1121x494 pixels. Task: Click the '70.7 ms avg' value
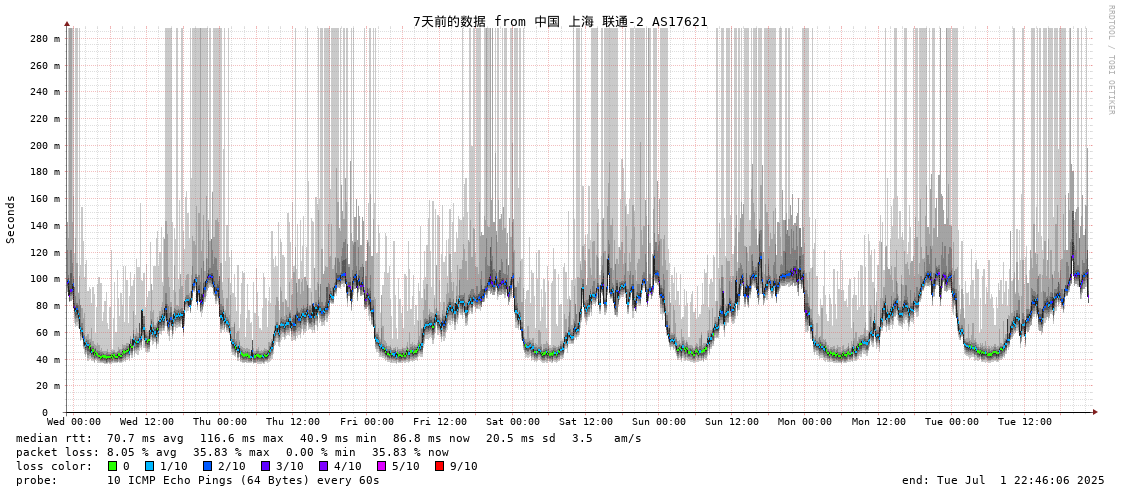click(145, 438)
